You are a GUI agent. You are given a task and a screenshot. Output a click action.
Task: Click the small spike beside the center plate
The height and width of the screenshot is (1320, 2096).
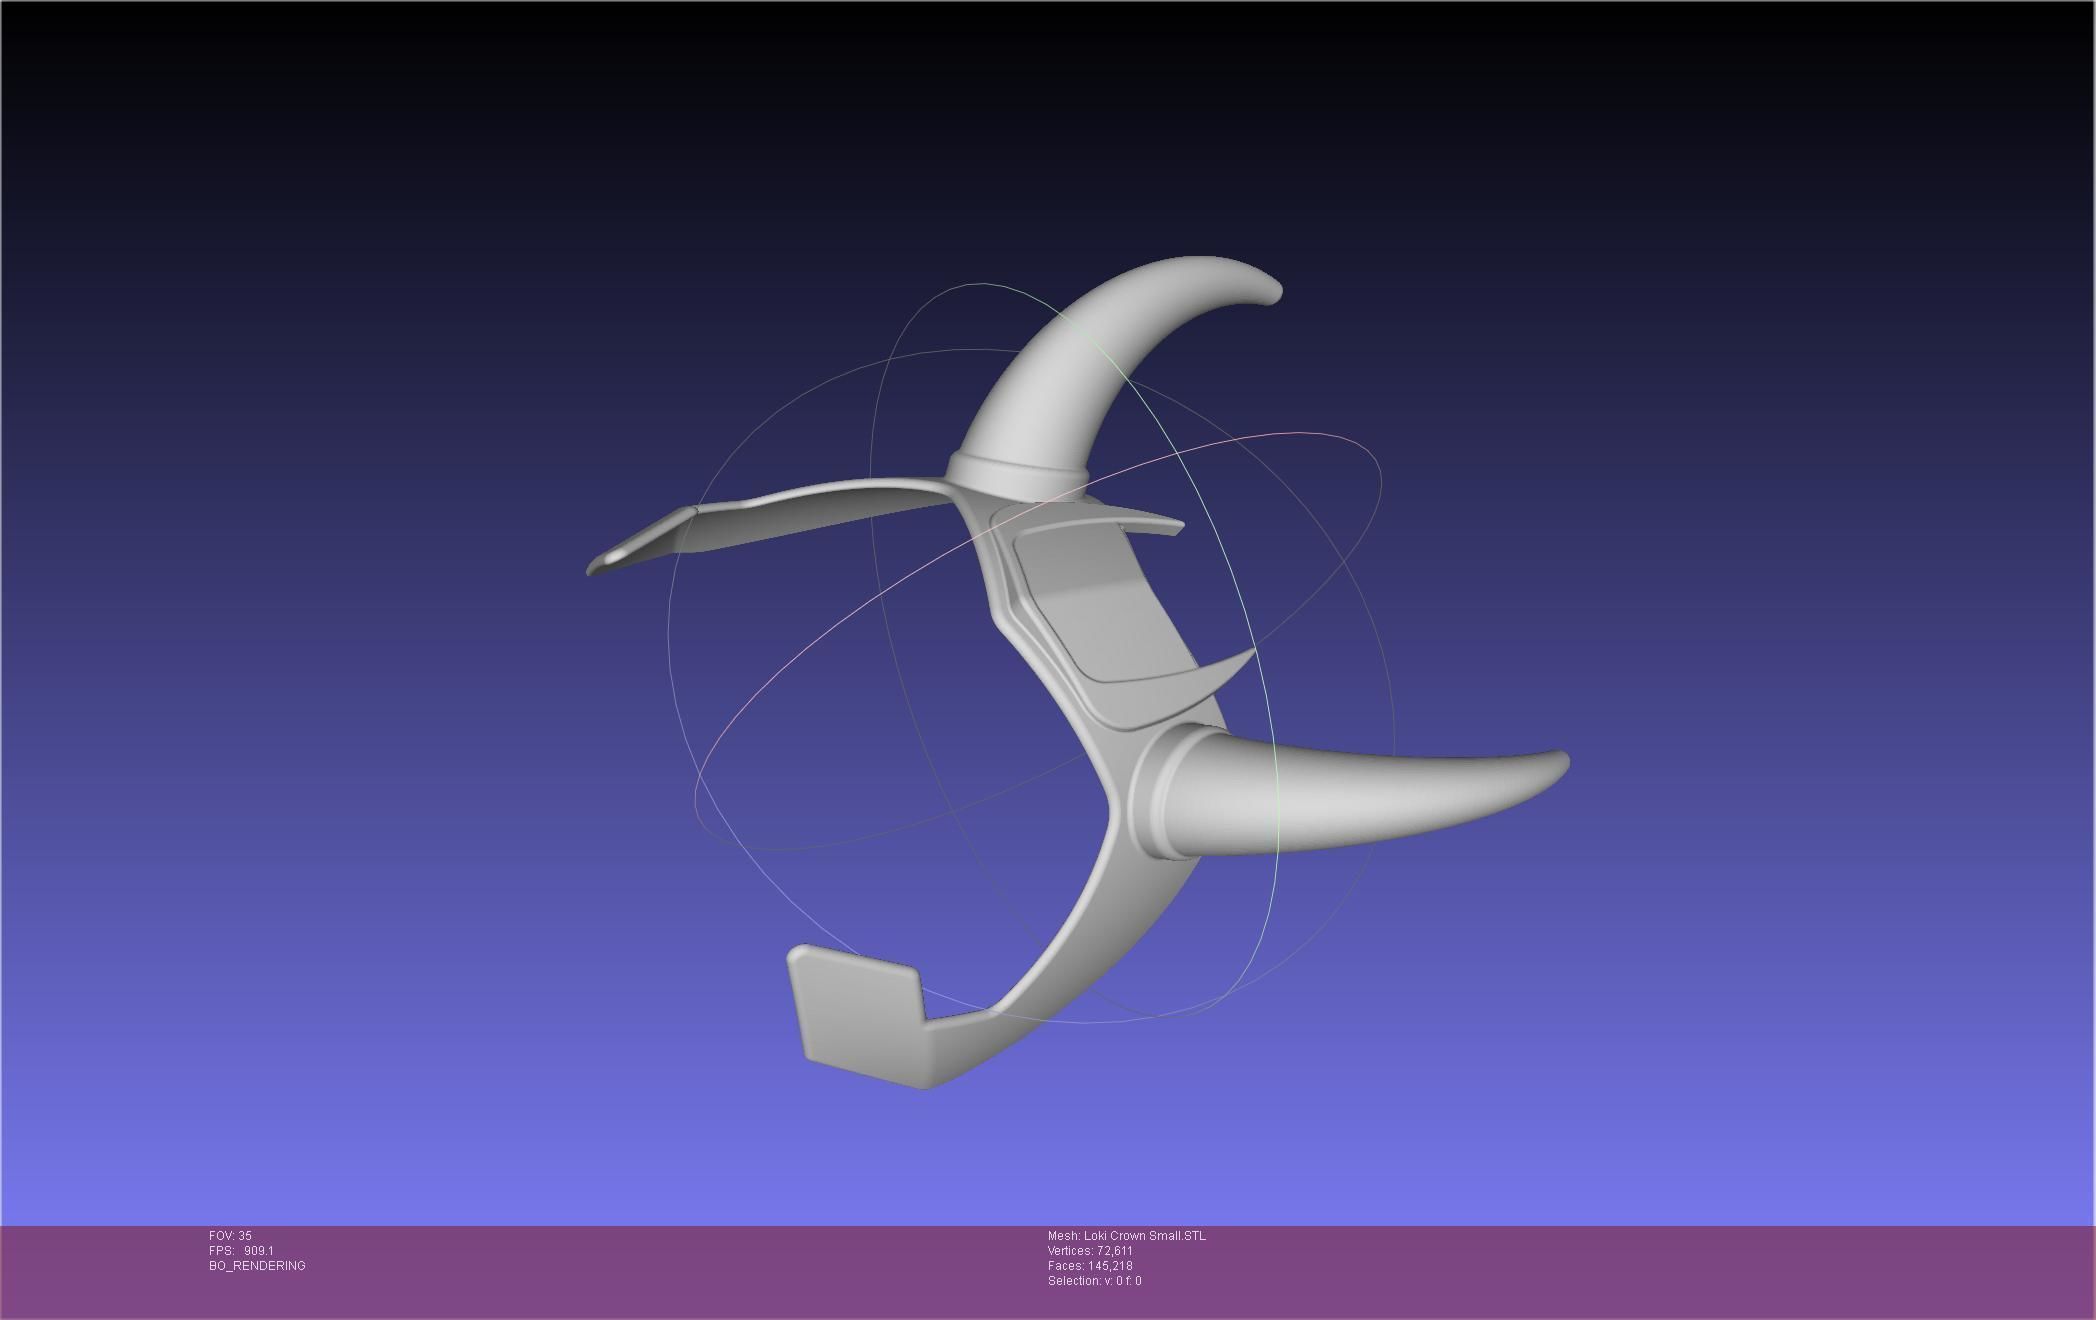click(x=1222, y=672)
